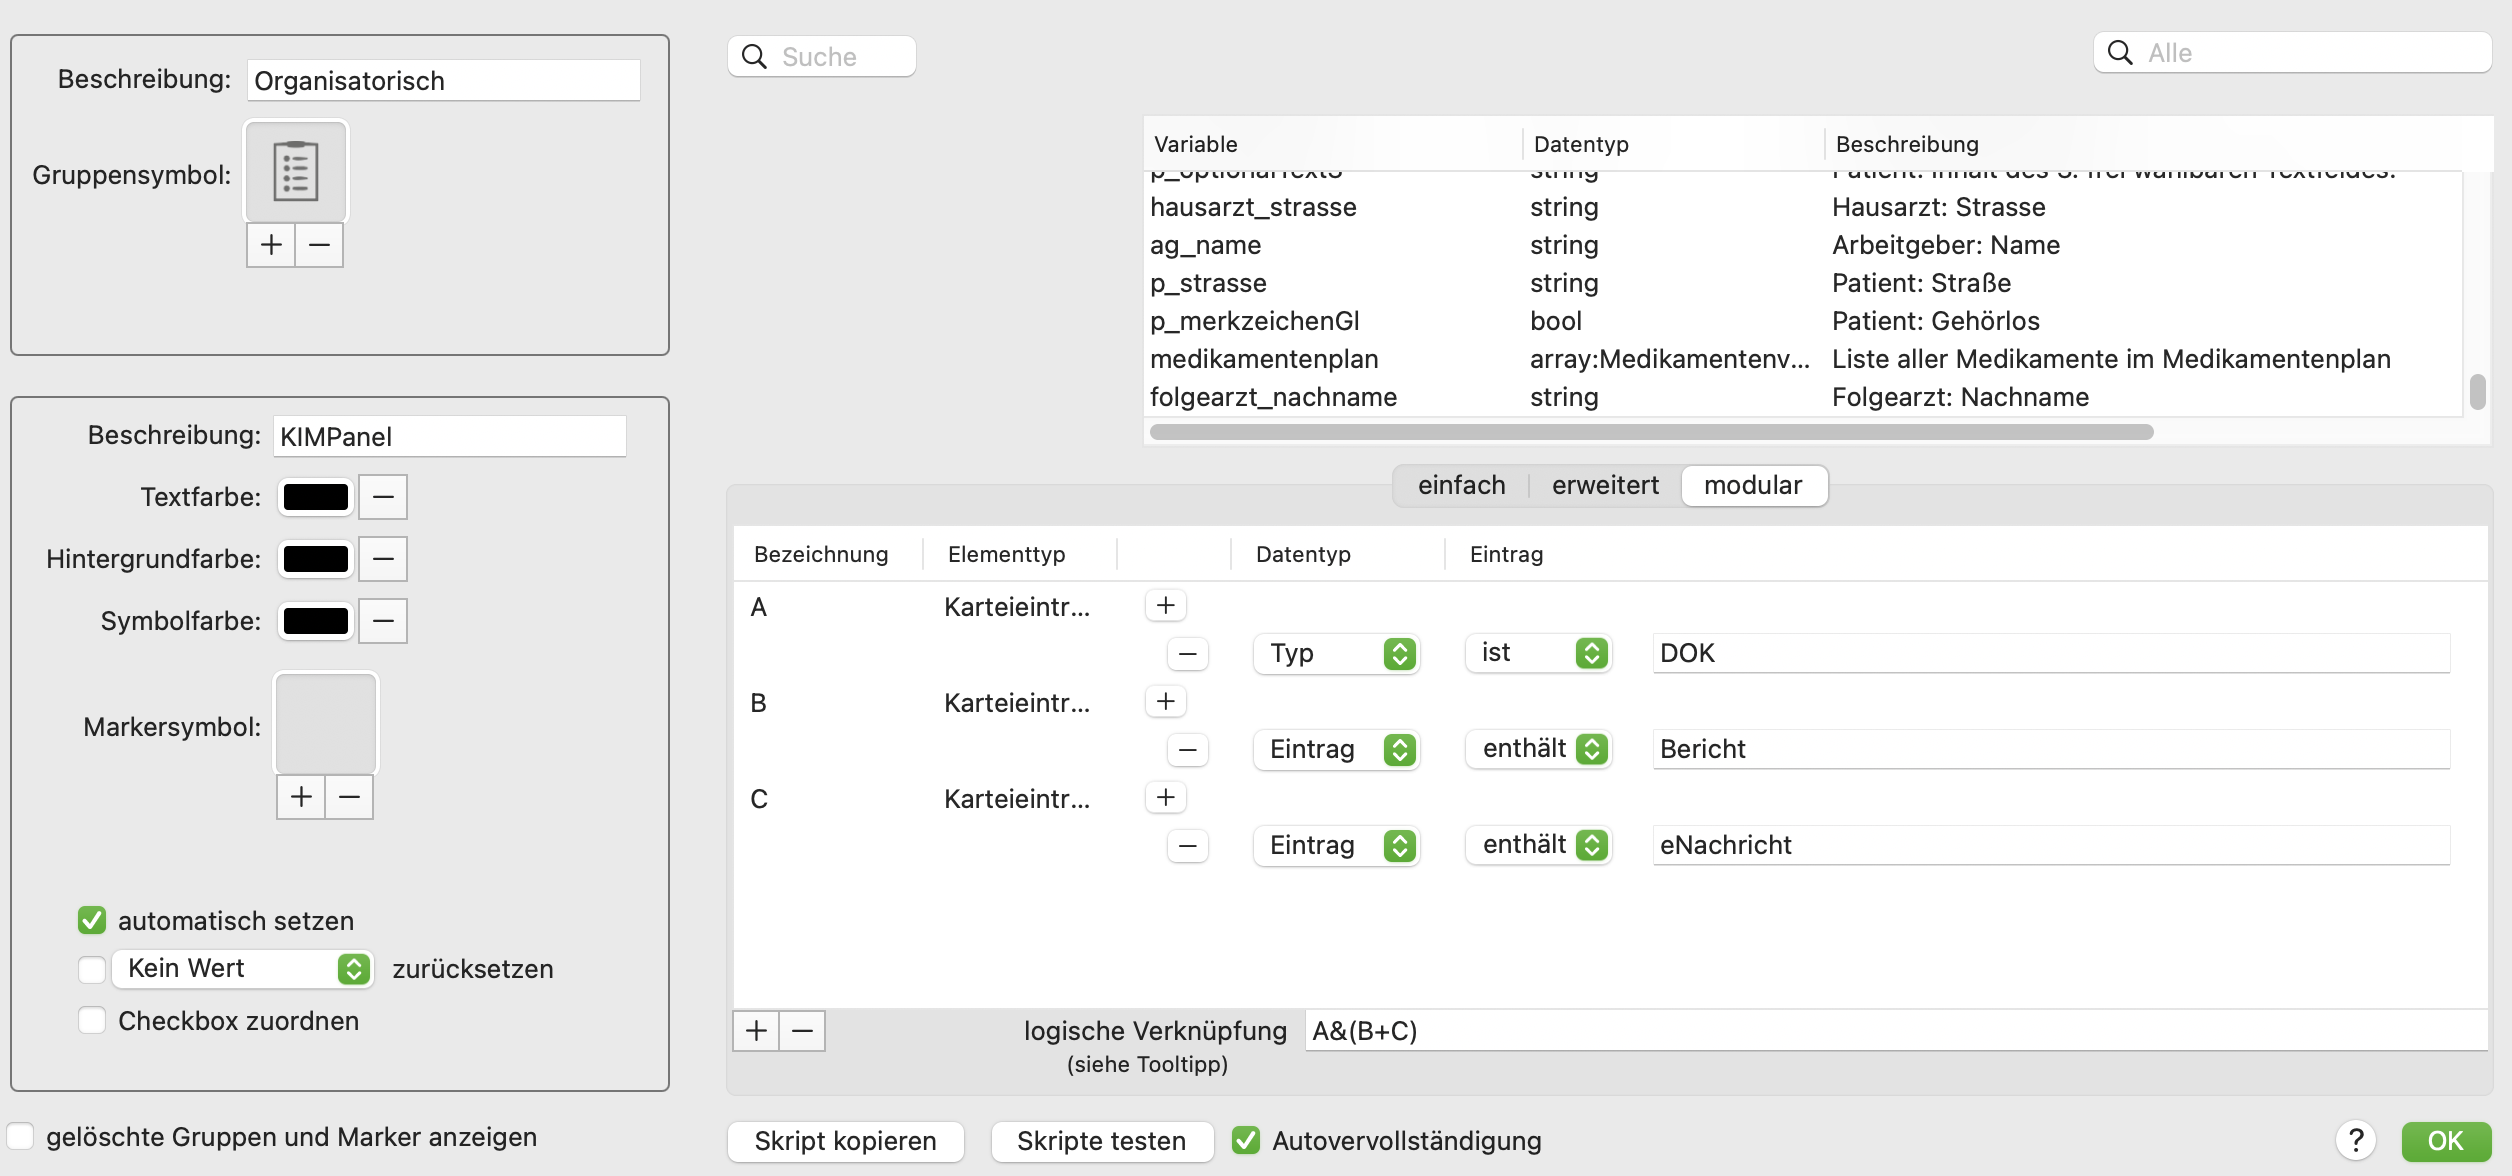
Task: Add a condition to row A
Action: 1166,605
